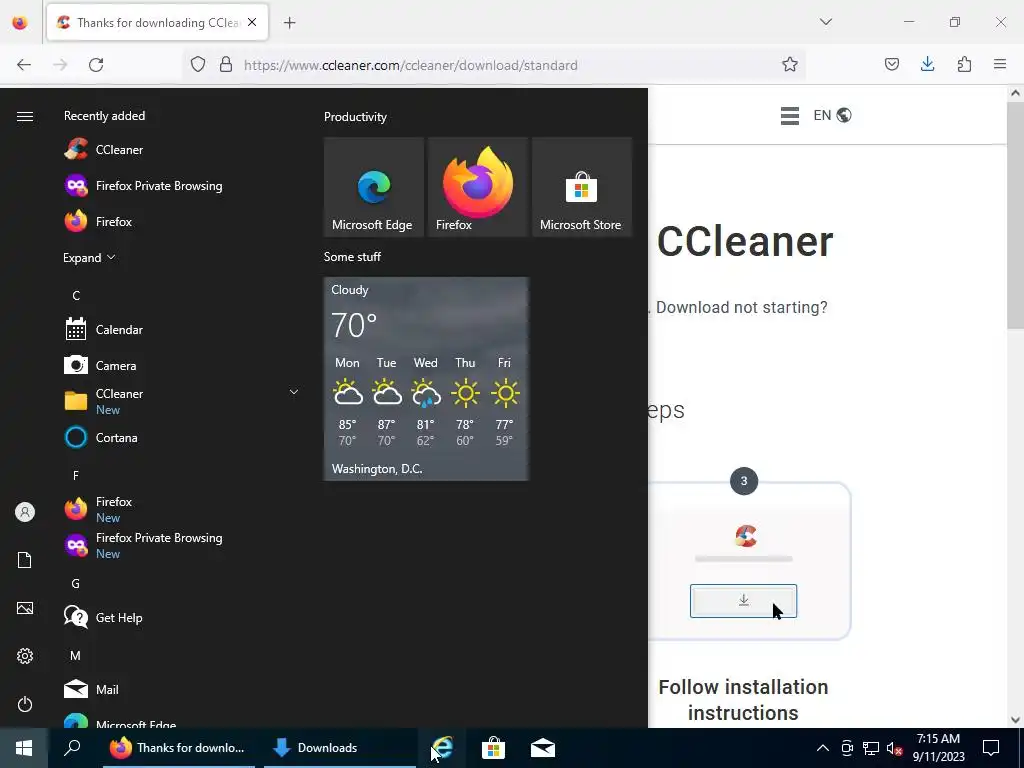1024x768 pixels.
Task: Open Documents shortcut in Start sidebar
Action: point(25,560)
